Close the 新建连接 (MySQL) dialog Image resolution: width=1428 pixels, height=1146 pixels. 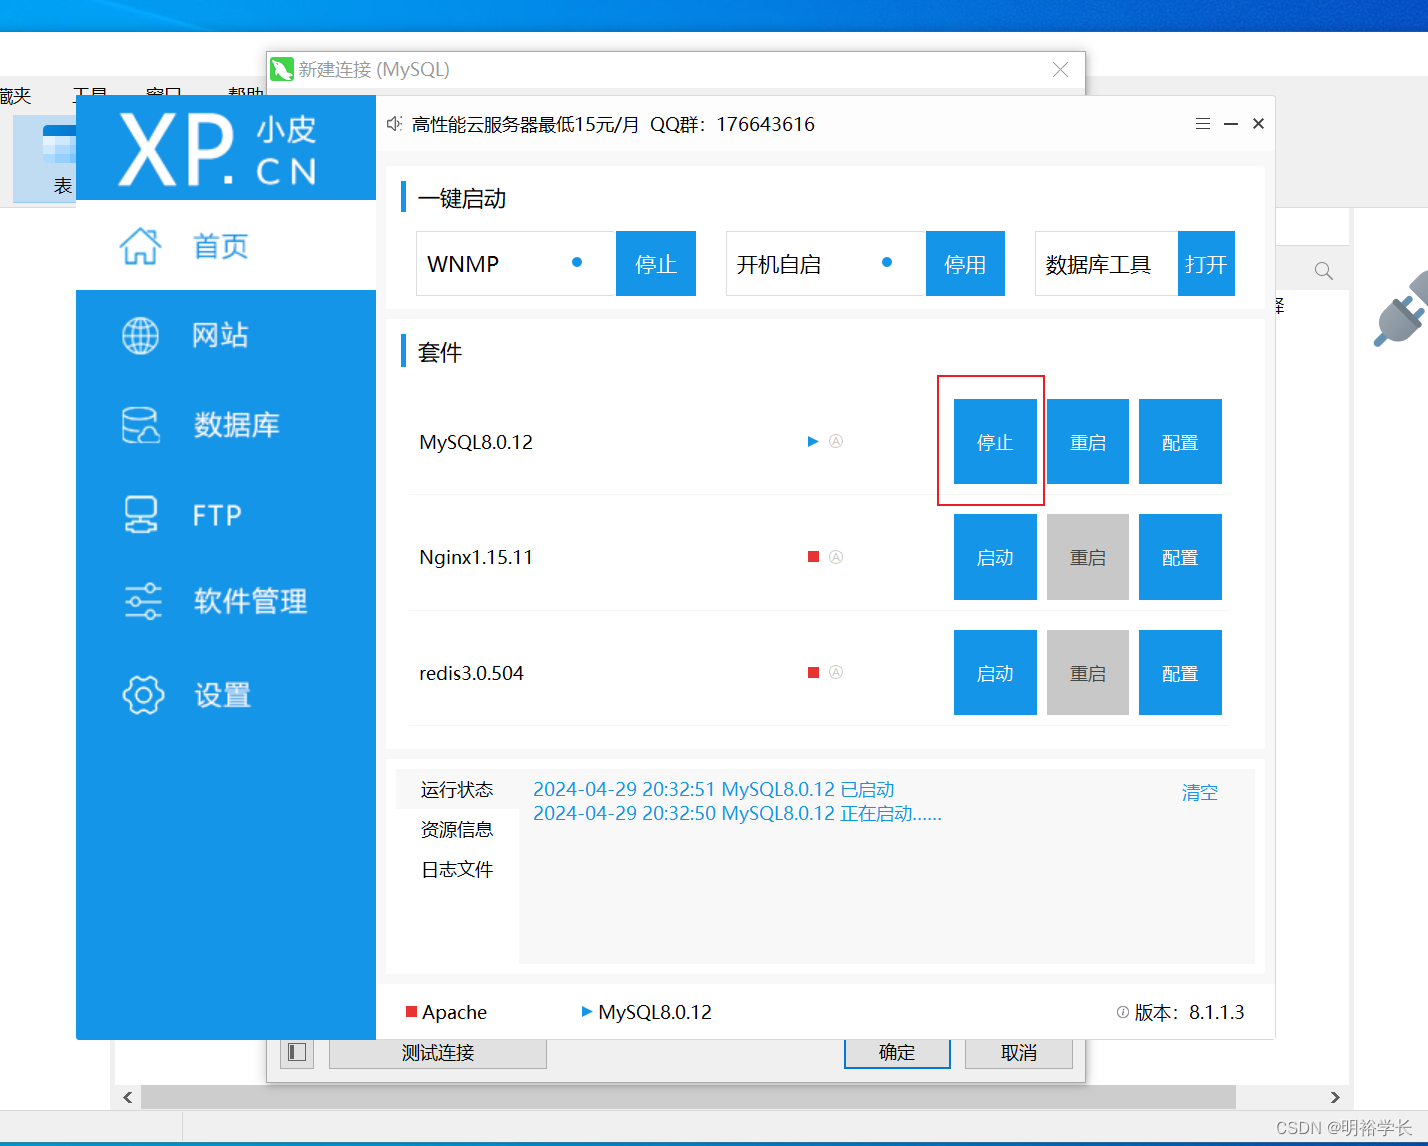coord(1061,69)
